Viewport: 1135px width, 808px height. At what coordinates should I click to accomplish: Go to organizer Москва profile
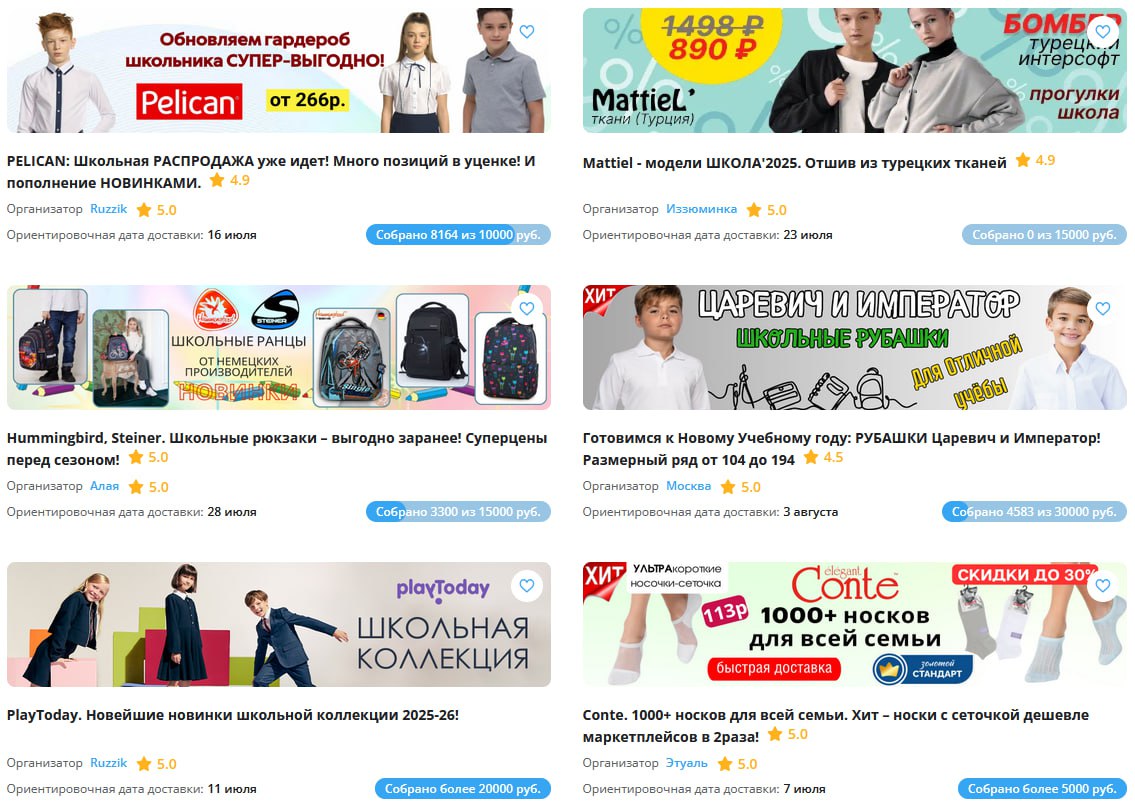[x=688, y=487]
